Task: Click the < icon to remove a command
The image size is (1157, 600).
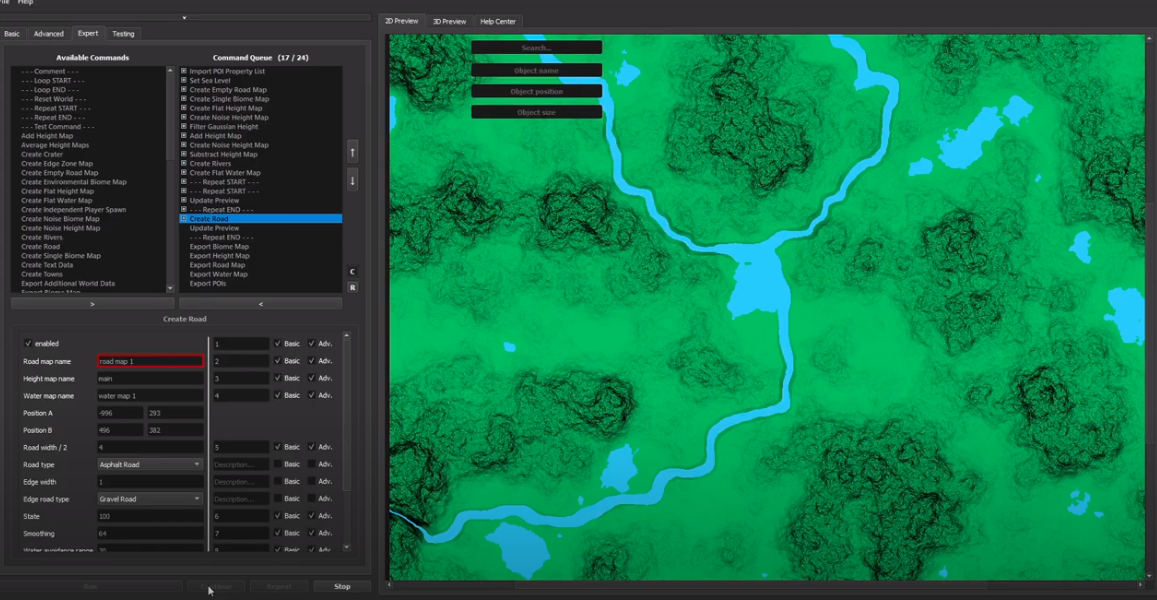Action: (x=261, y=302)
